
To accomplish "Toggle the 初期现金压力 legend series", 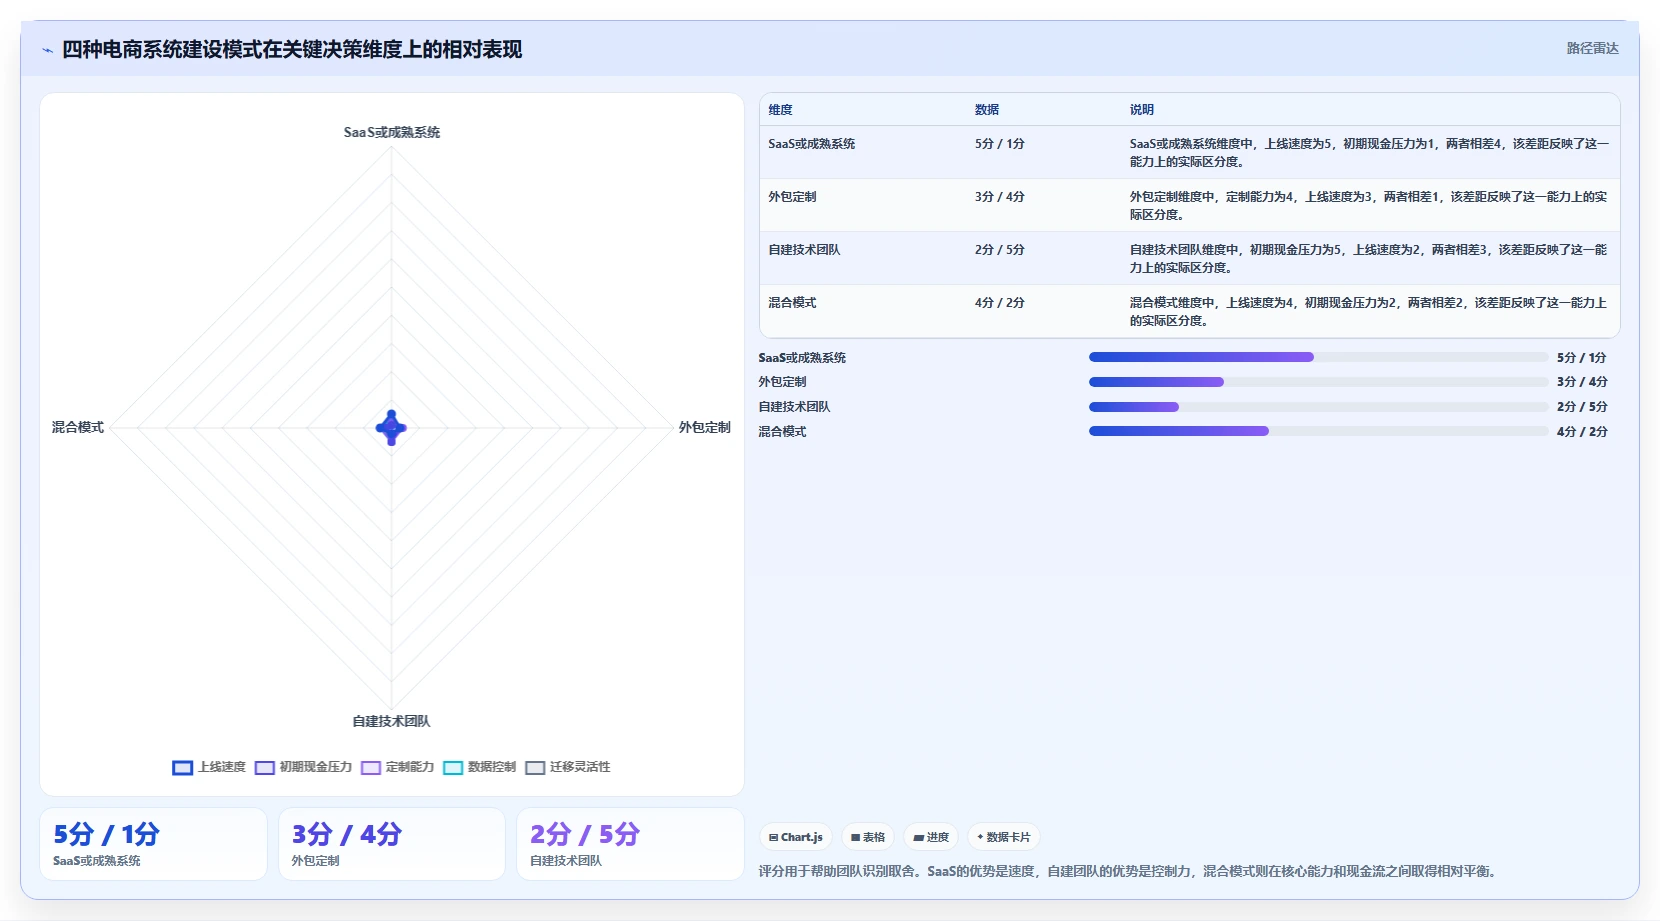I will [x=303, y=767].
